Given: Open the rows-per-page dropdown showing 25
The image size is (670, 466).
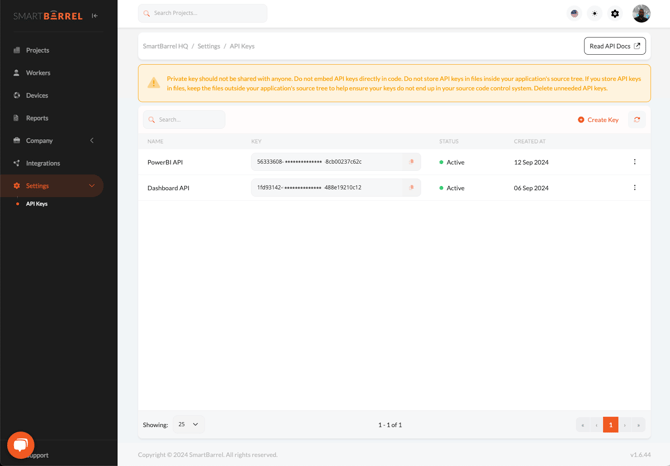Looking at the screenshot, I should coord(188,425).
